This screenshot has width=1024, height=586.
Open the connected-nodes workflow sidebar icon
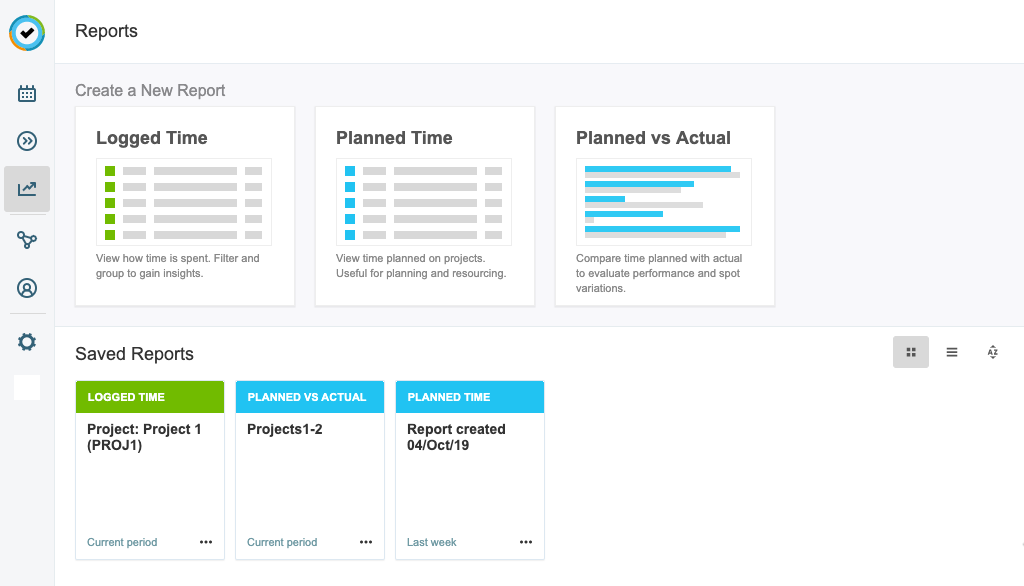[27, 240]
